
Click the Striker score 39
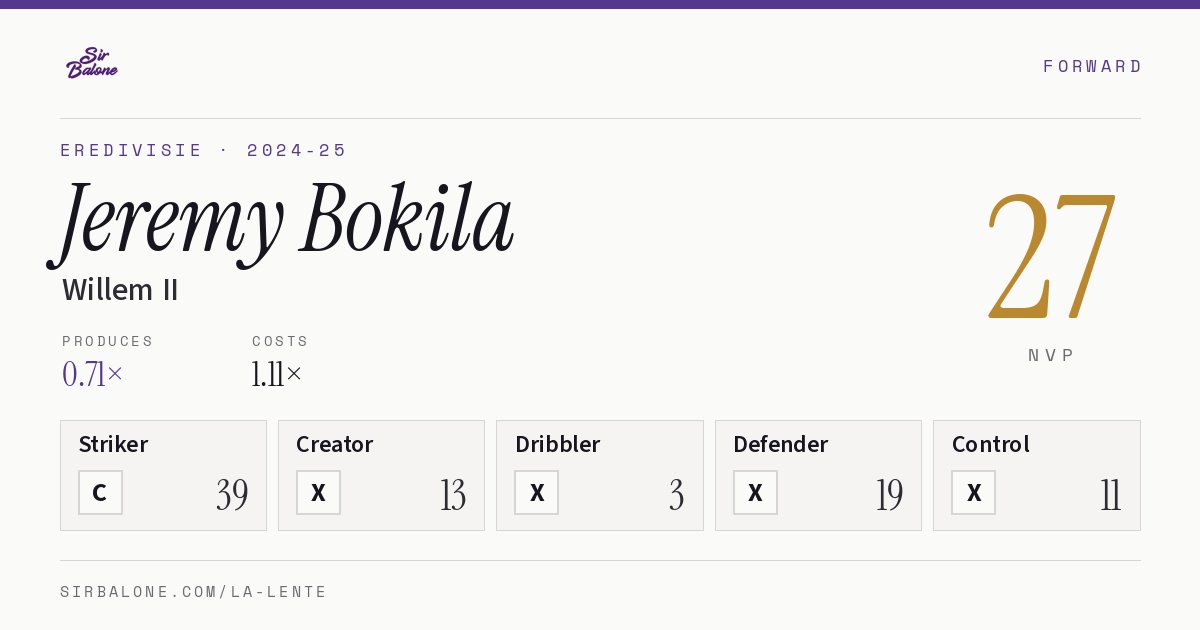pos(232,495)
